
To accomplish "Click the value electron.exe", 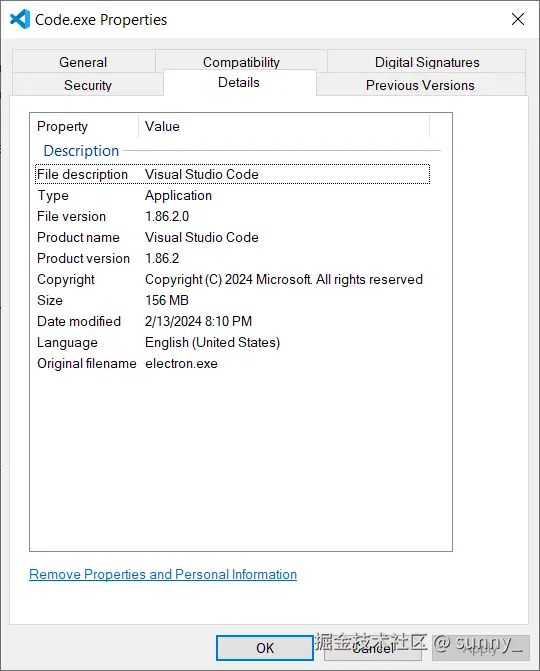I will pos(181,363).
